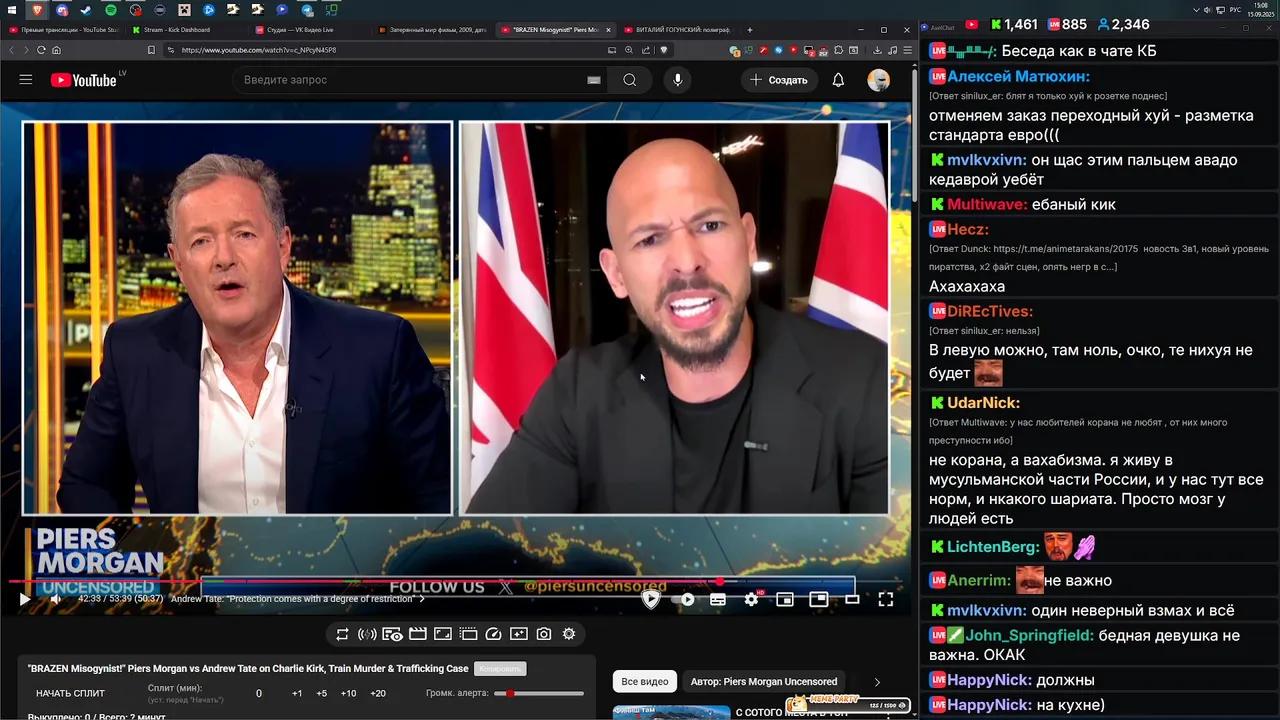1280x720 pixels.
Task: Adjust the 'Громк. алерта' volume slider
Action: [539, 693]
